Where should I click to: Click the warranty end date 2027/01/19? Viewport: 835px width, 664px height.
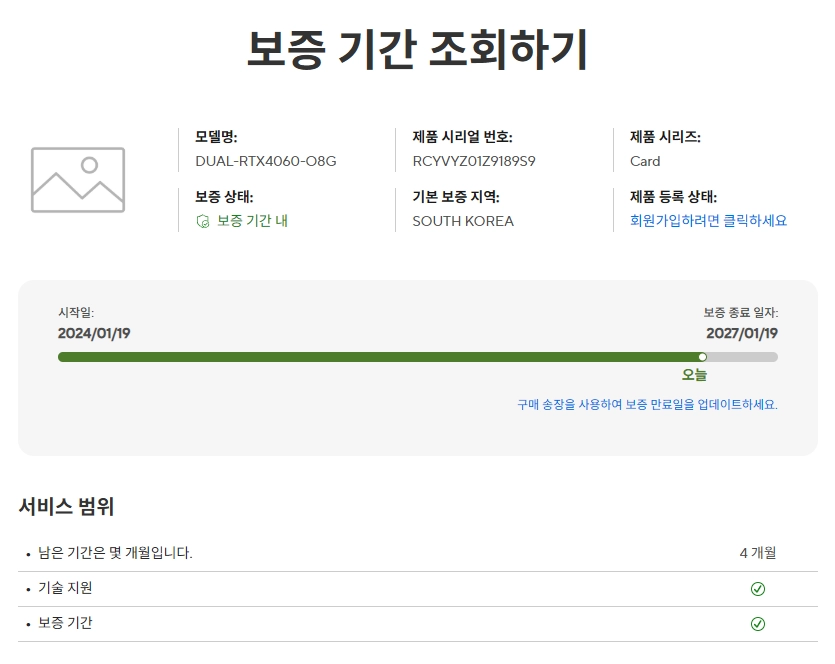pyautogui.click(x=742, y=333)
